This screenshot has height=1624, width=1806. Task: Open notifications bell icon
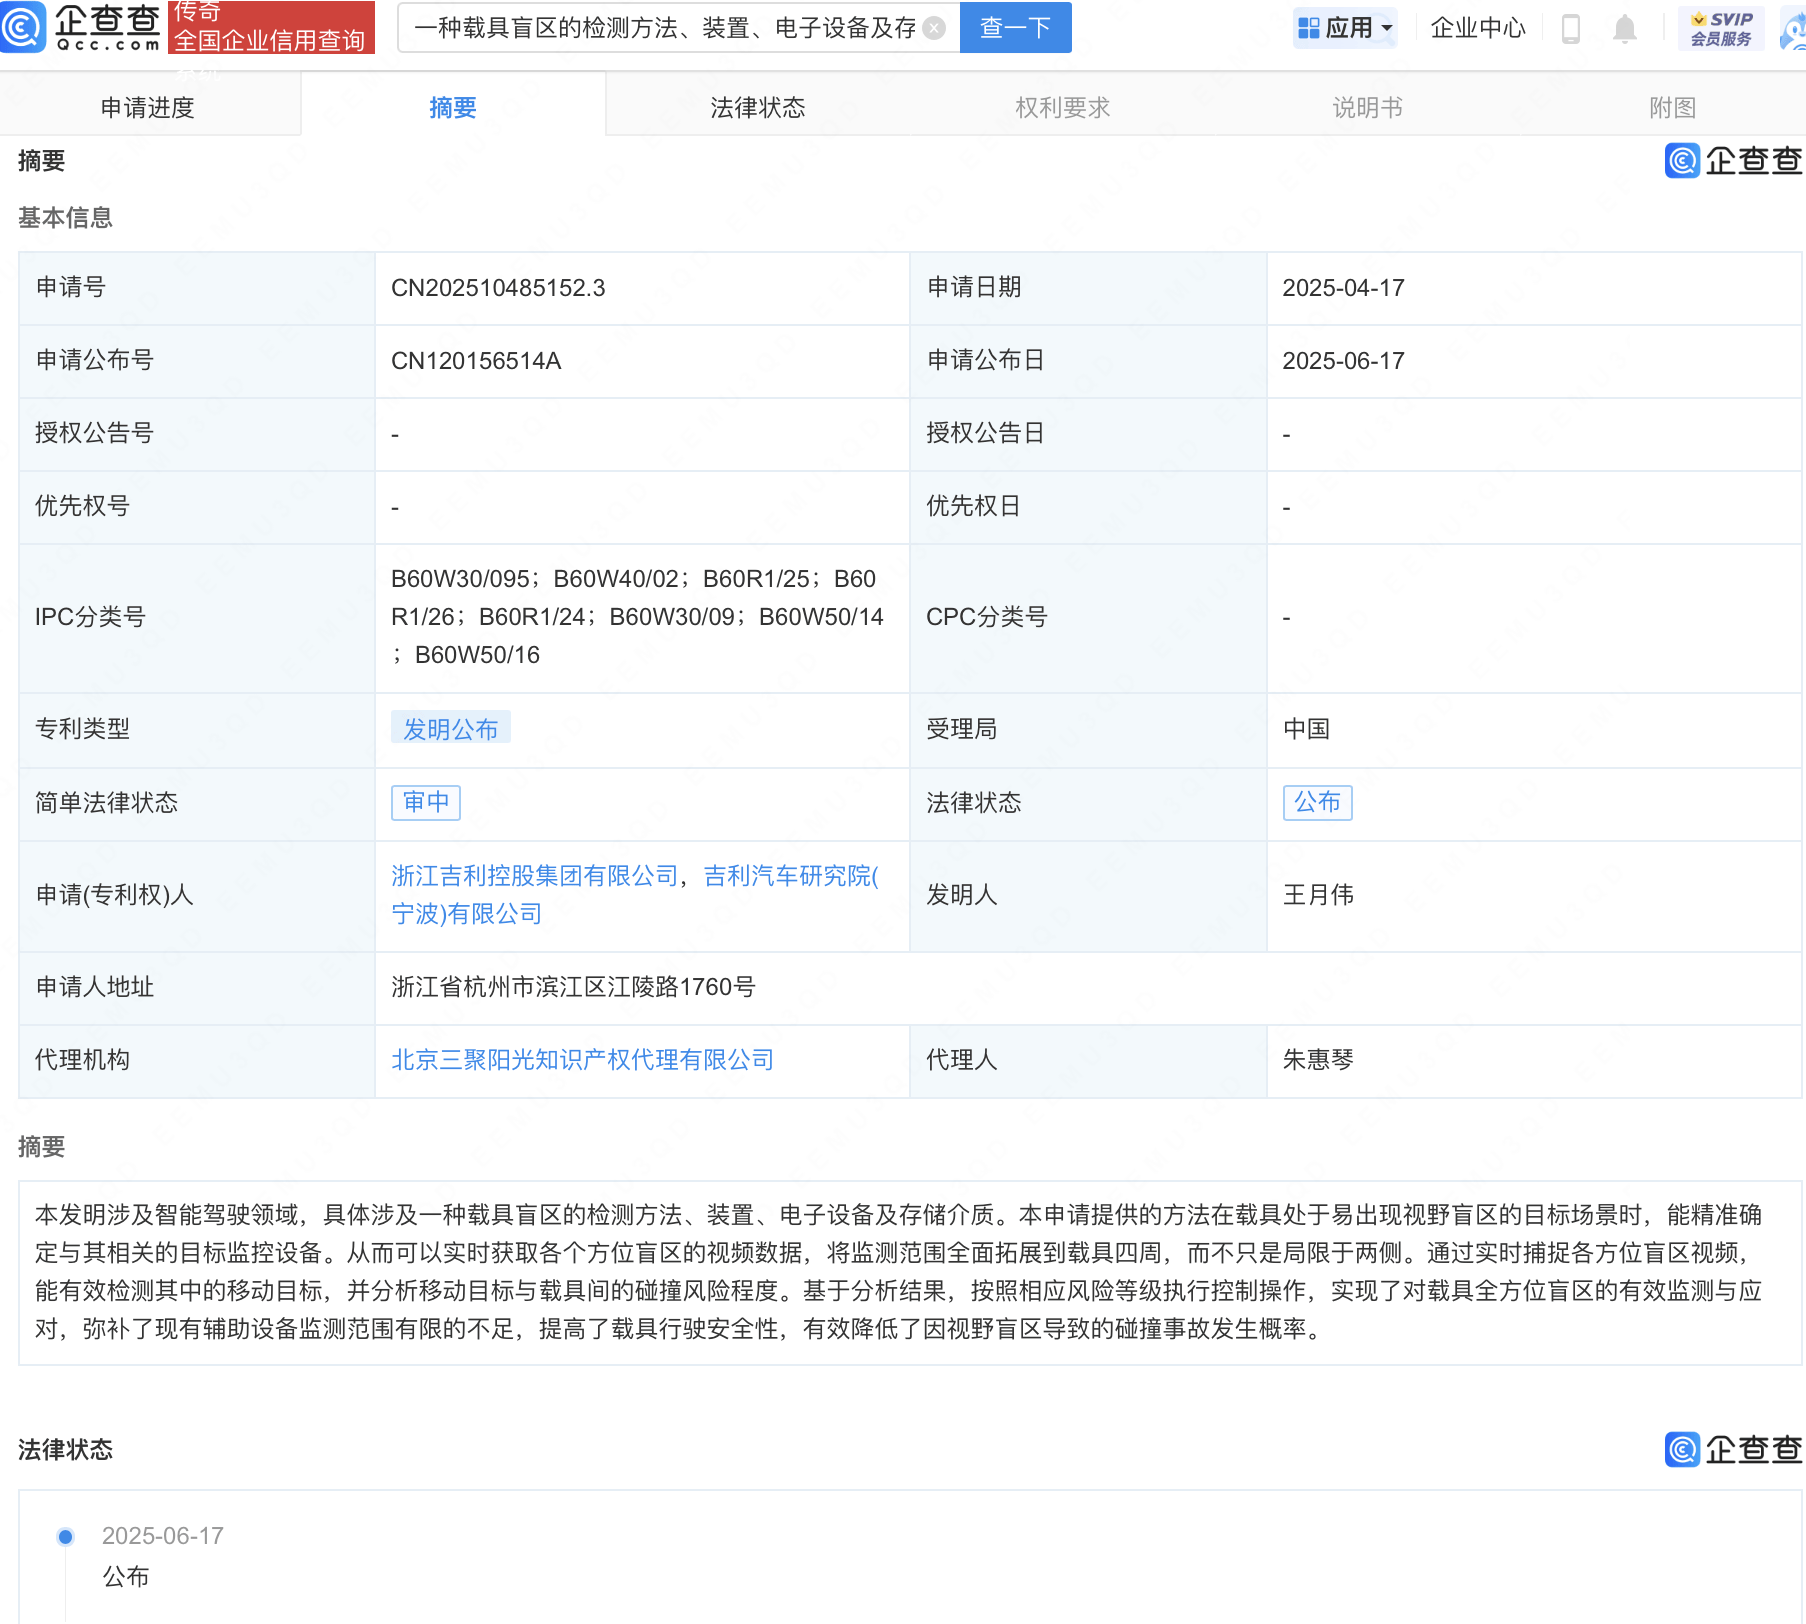pyautogui.click(x=1625, y=28)
